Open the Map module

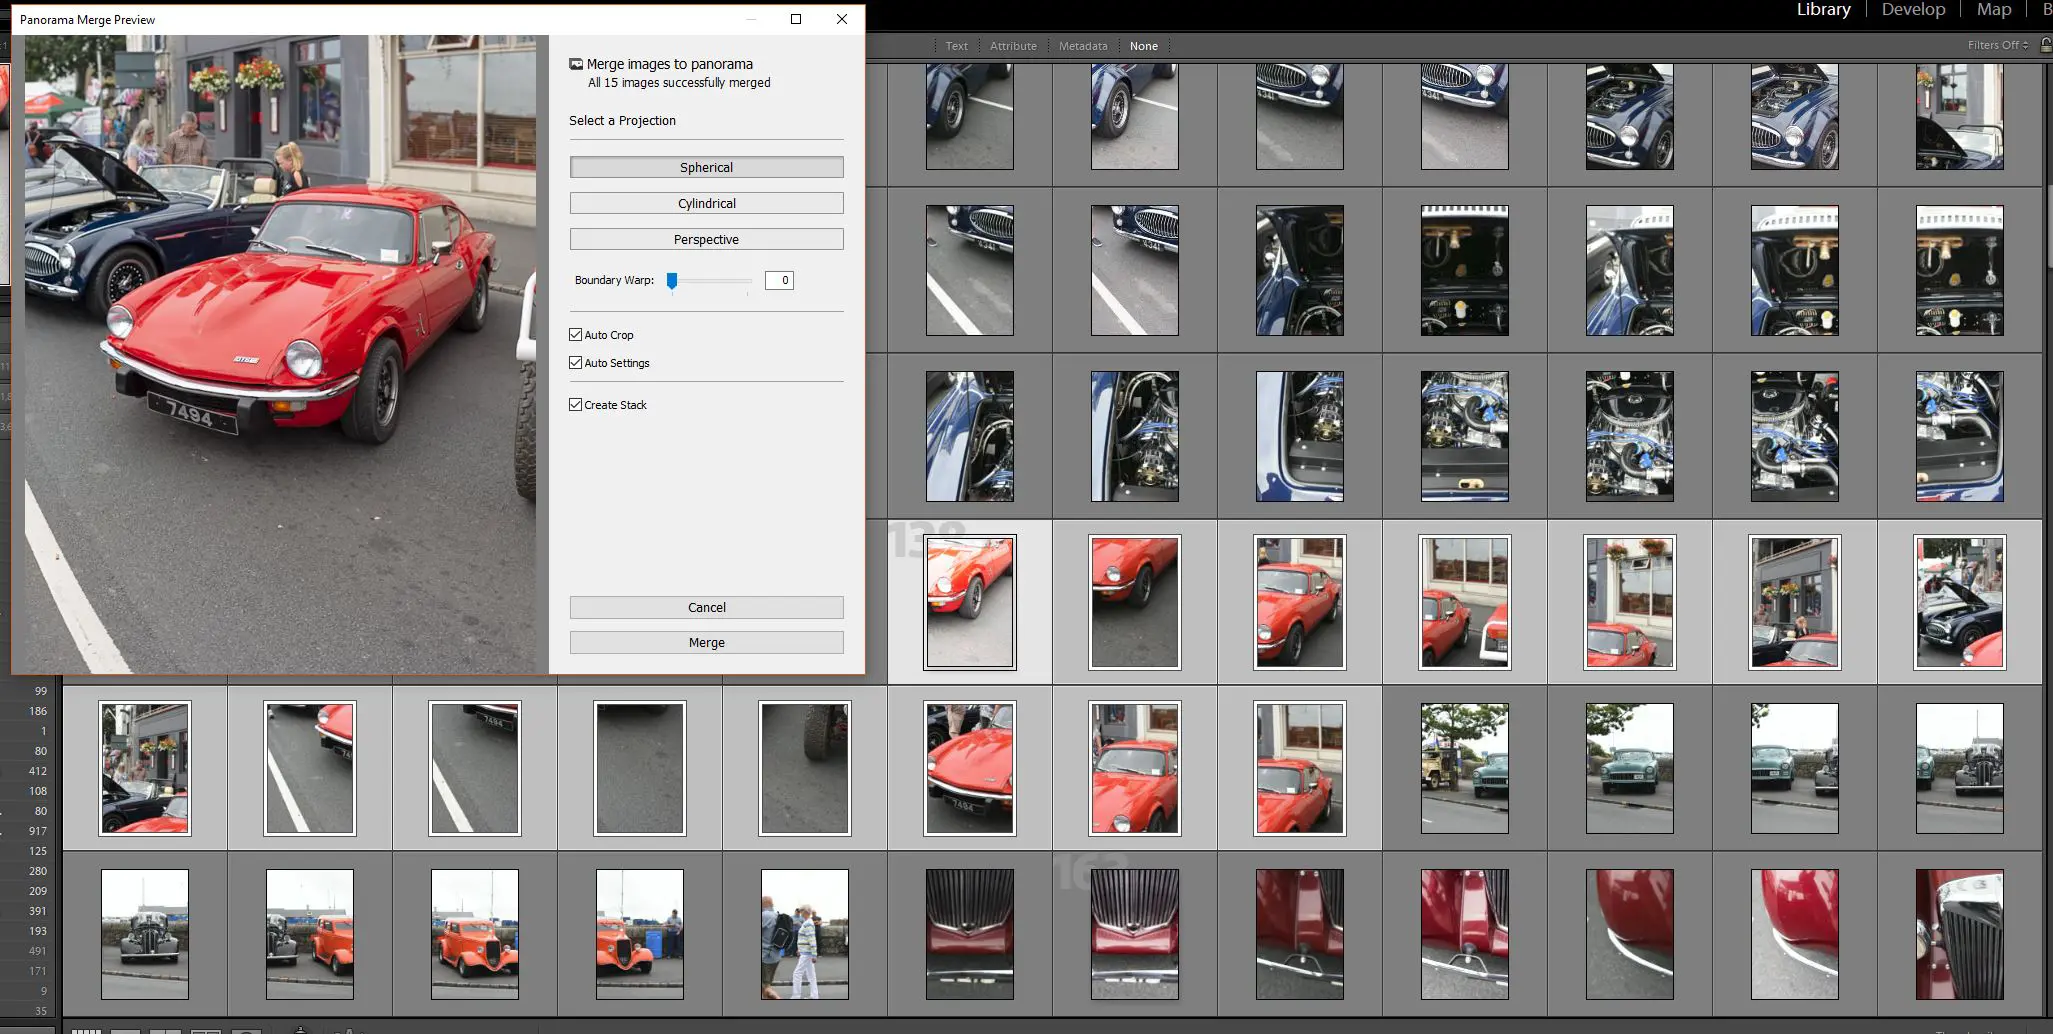pos(1993,10)
